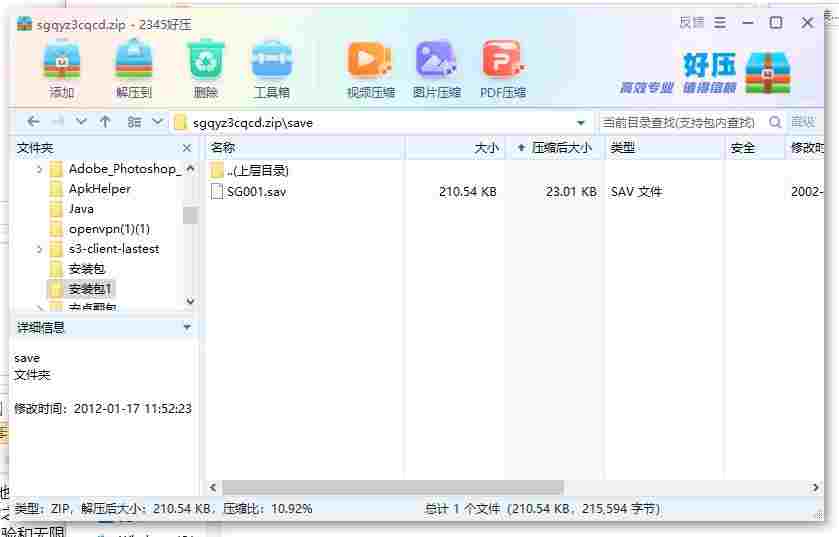The width and height of the screenshot is (839, 537).
Task: Click 修改时间 2012-01-17 detail text
Action: (103, 409)
